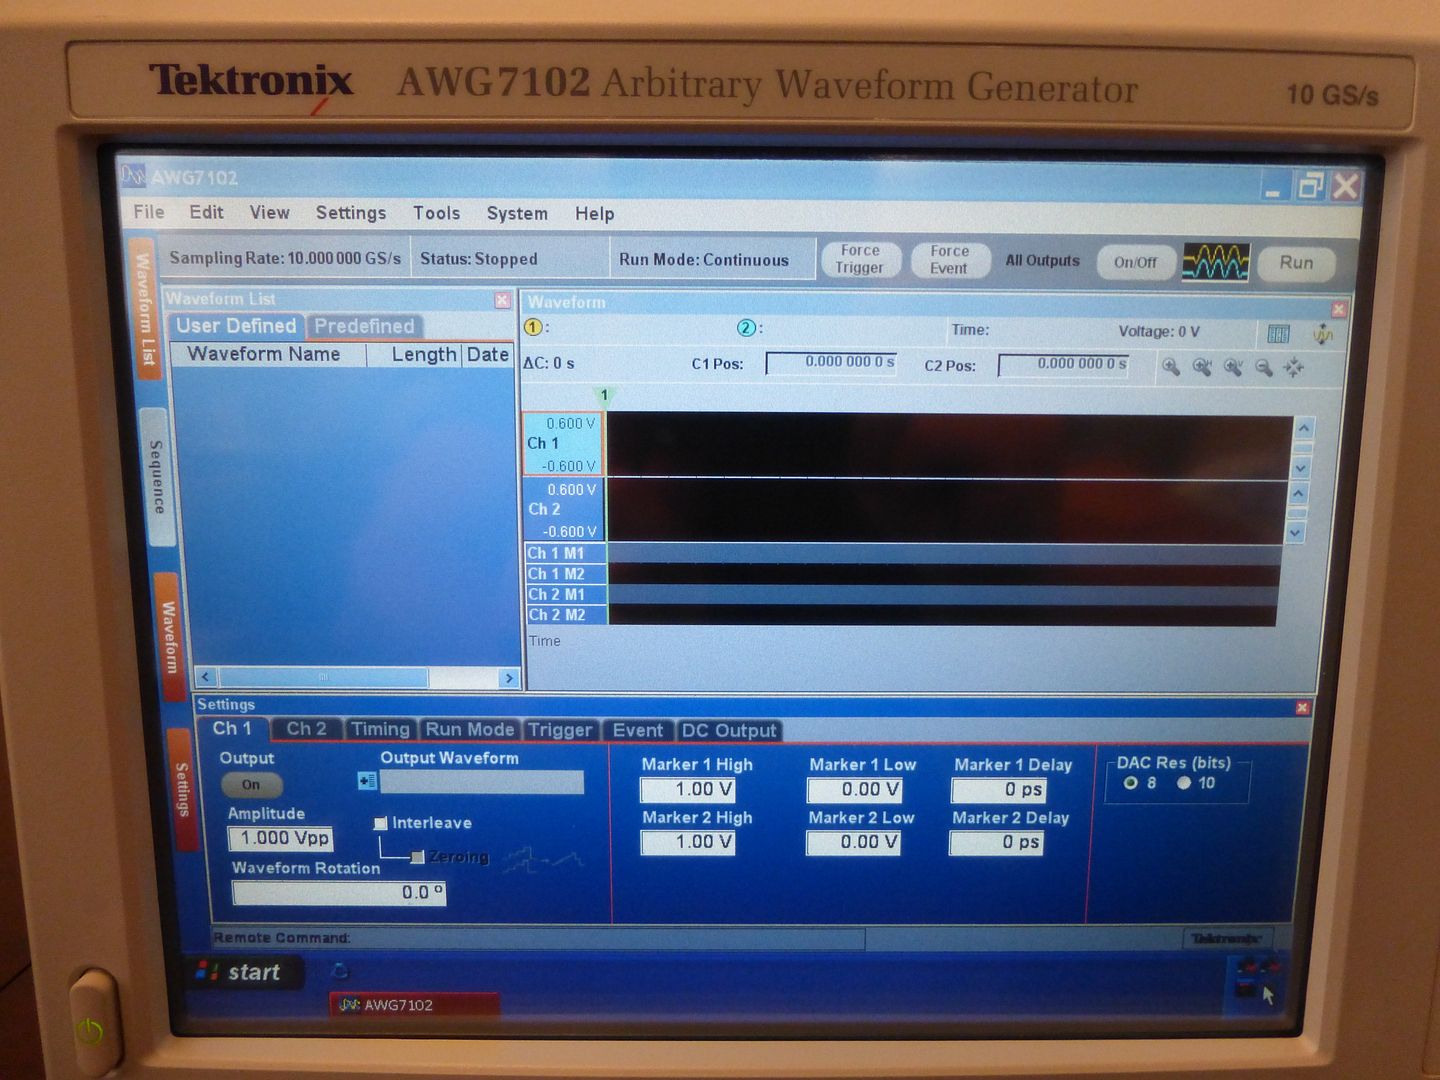Click the zoom-fit arrows icon
Viewport: 1440px width, 1080px height.
1294,367
